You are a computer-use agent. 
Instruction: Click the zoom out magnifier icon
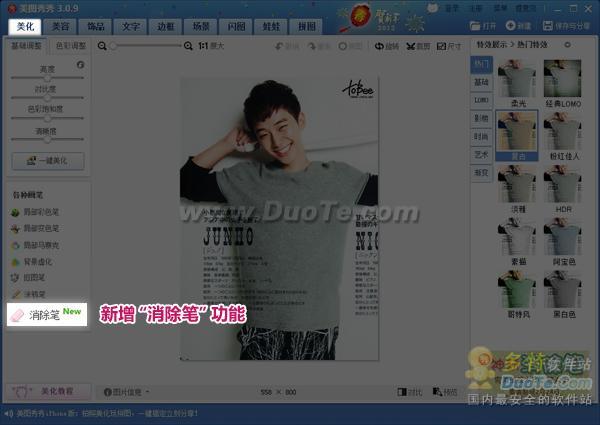pyautogui.click(x=102, y=46)
